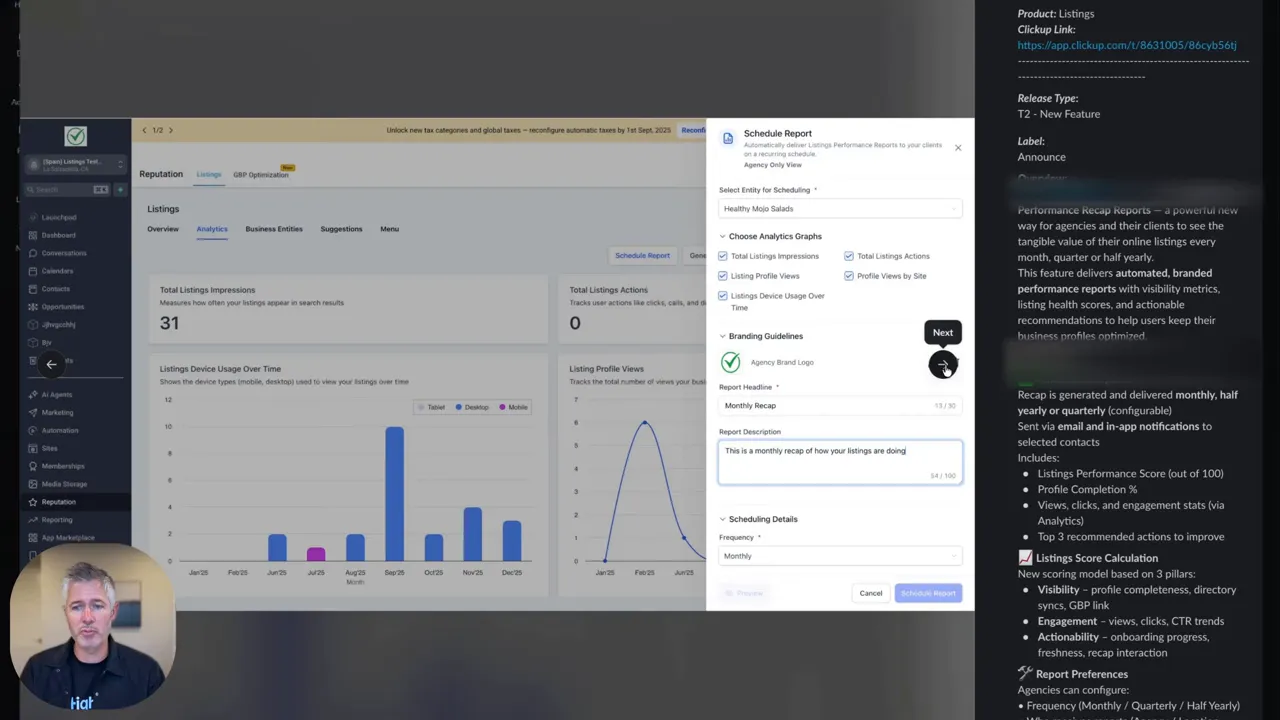Select the Calendars sidebar icon
Screen dimensions: 1280x720
[x=57, y=270]
